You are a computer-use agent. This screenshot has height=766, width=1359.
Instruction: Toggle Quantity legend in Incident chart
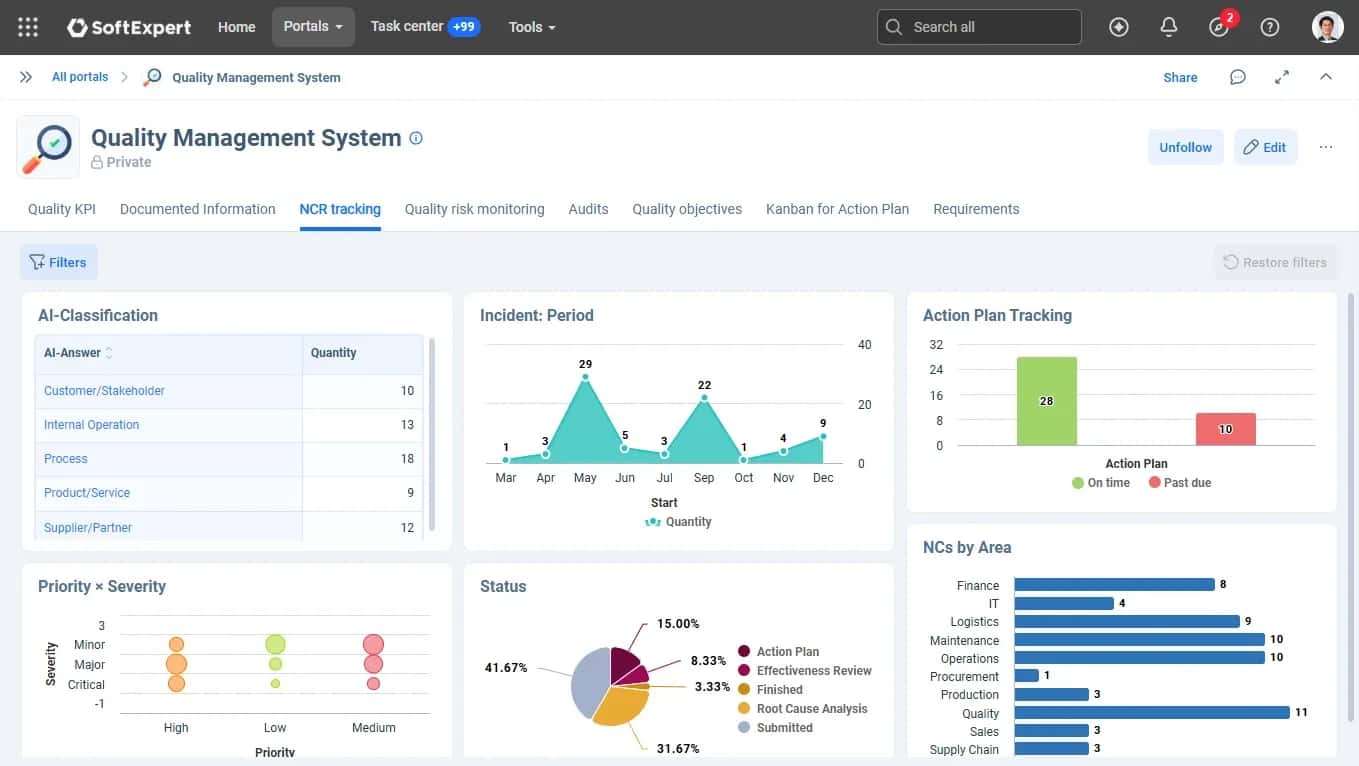679,522
